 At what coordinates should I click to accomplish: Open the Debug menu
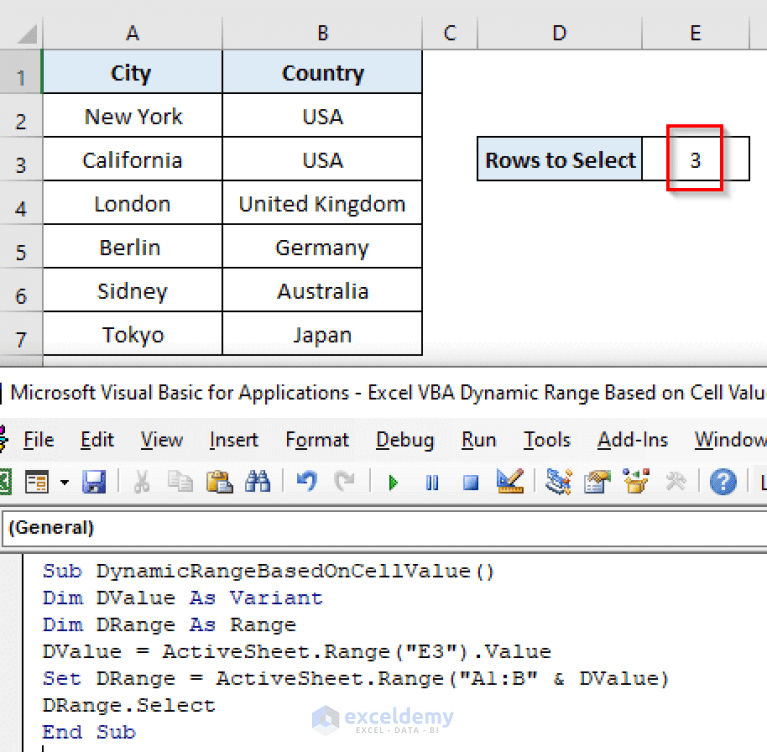pos(405,439)
